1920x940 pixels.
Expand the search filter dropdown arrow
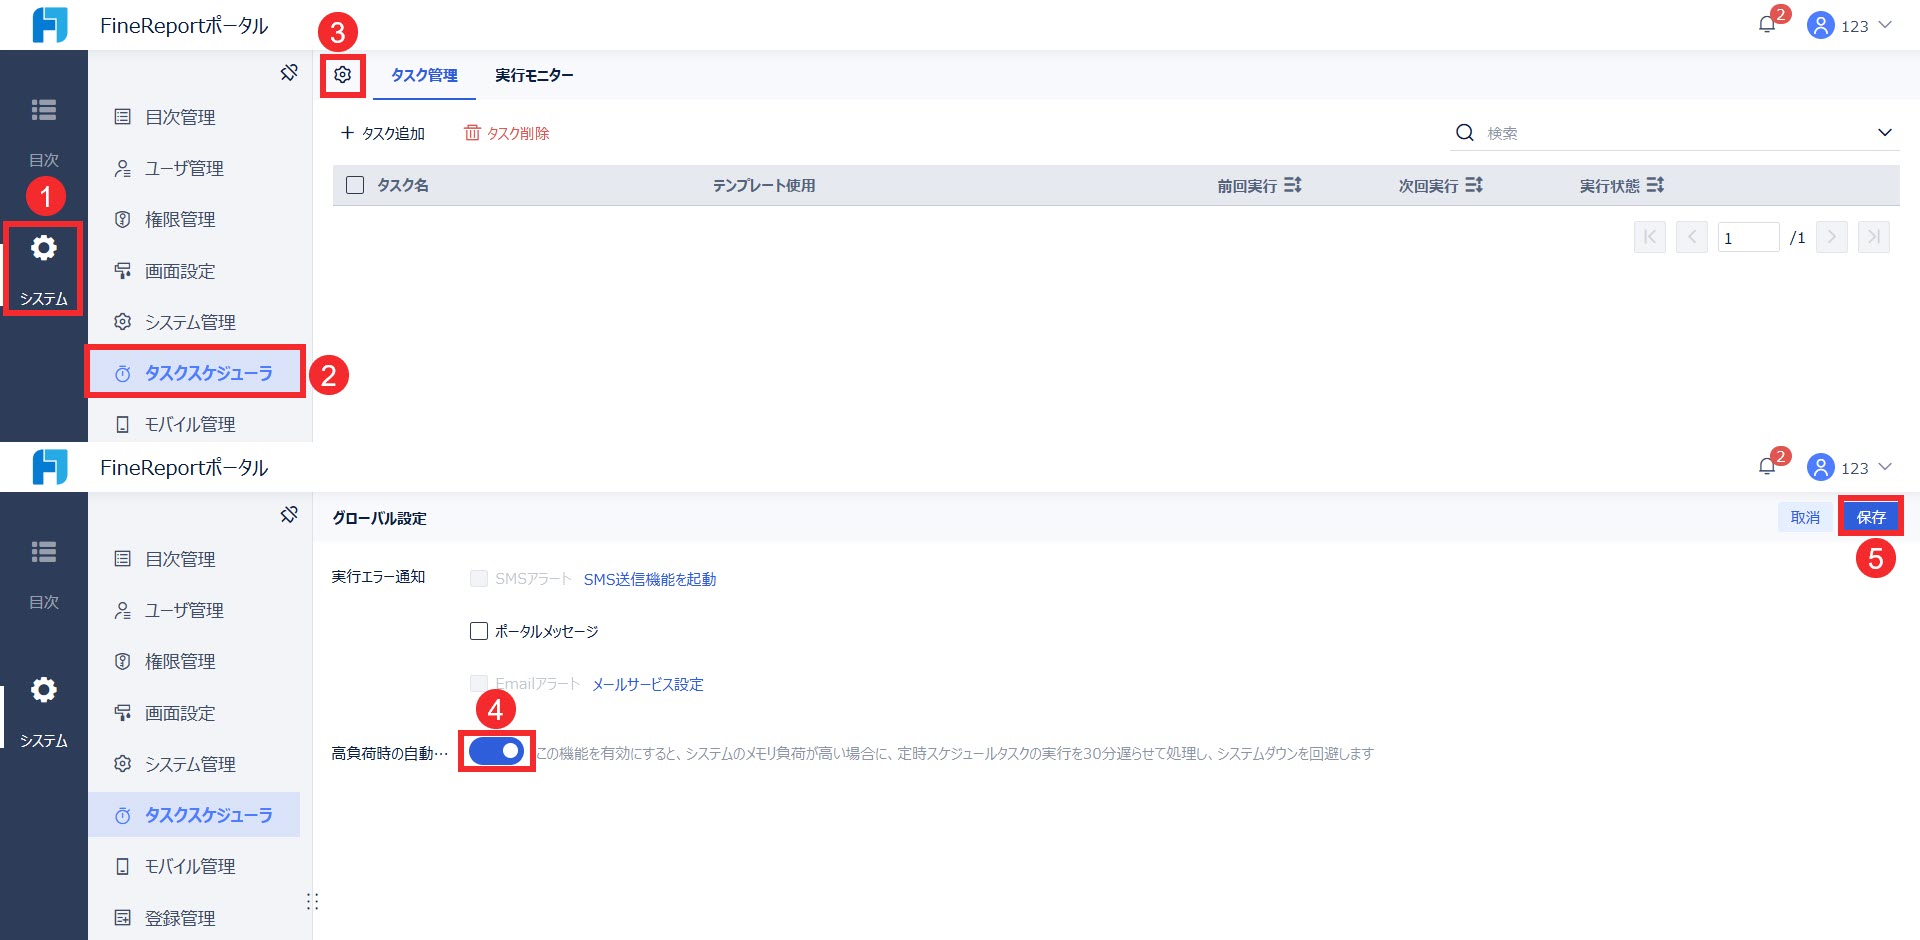click(1885, 133)
